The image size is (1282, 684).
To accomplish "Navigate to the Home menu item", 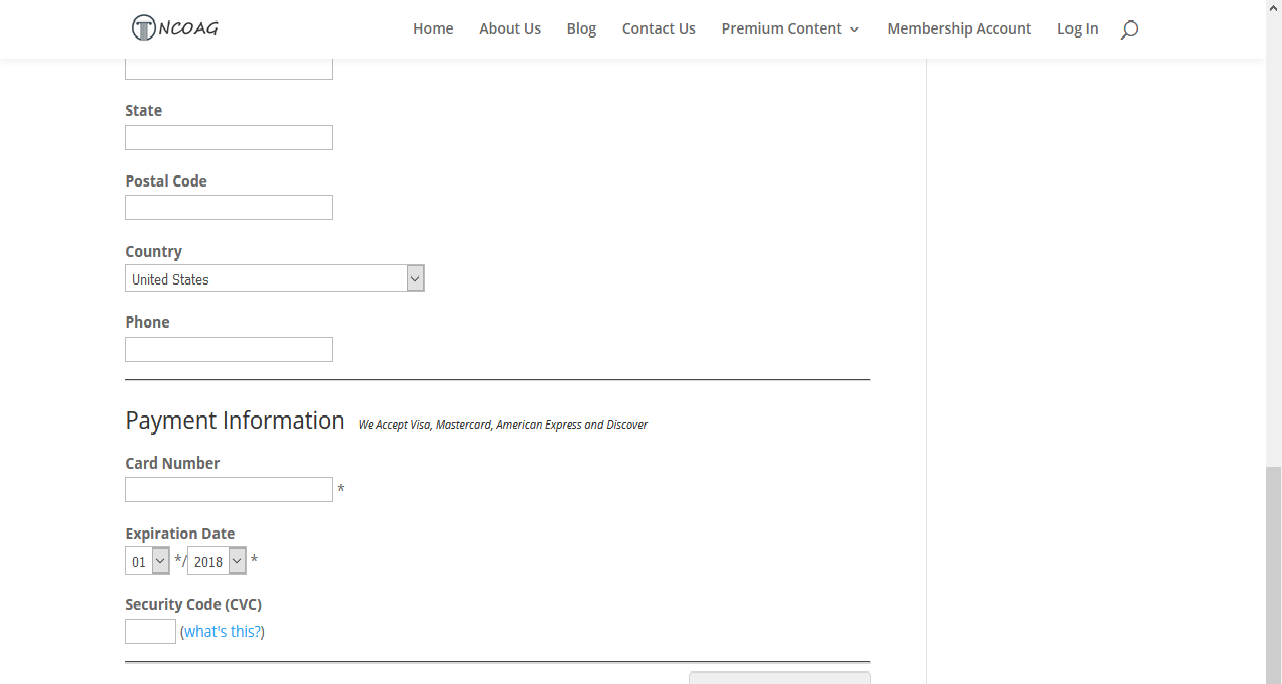I will [433, 28].
